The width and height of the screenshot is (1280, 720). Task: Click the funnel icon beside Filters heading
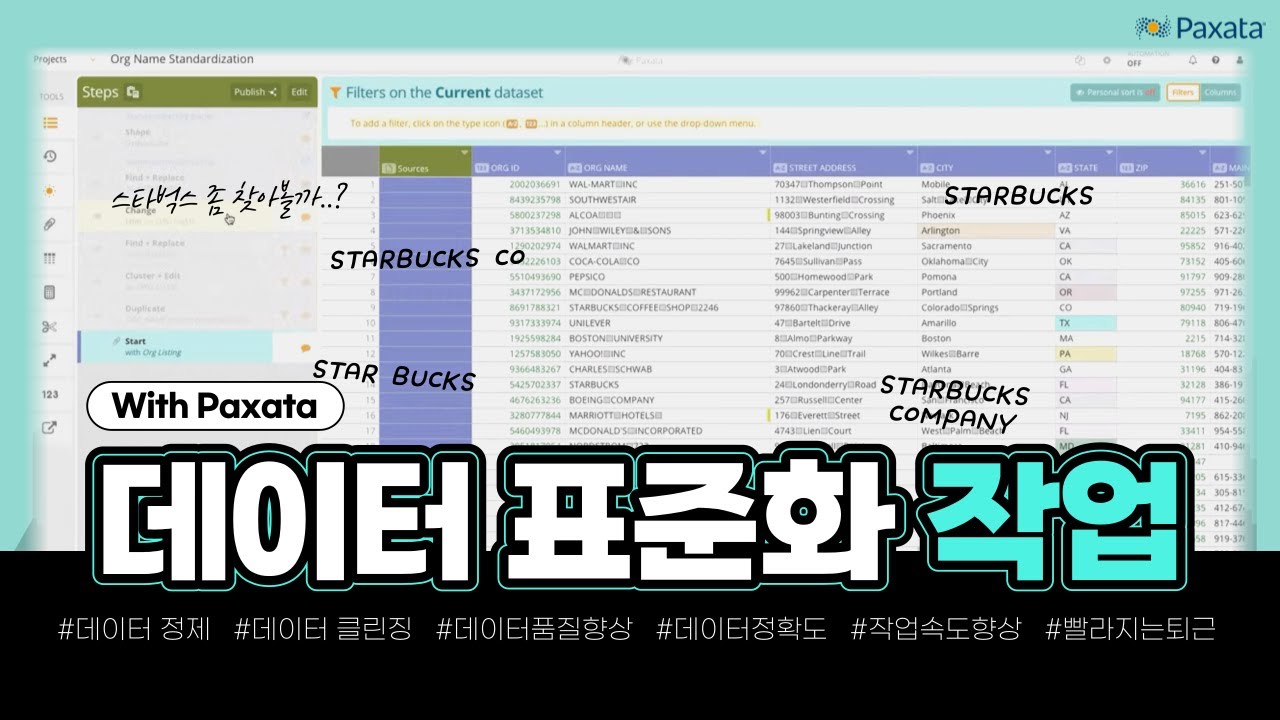click(x=336, y=92)
